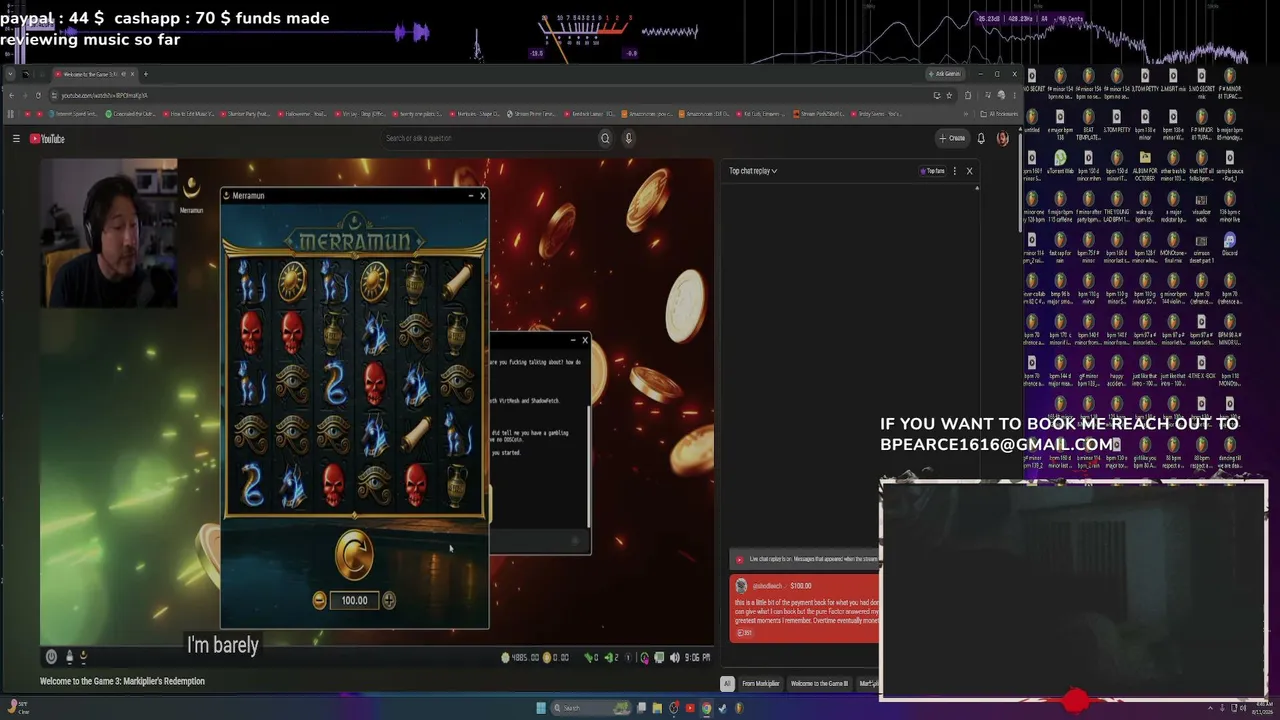
Task: Click the gold coin balance reading 4885.00
Action: click(520, 657)
